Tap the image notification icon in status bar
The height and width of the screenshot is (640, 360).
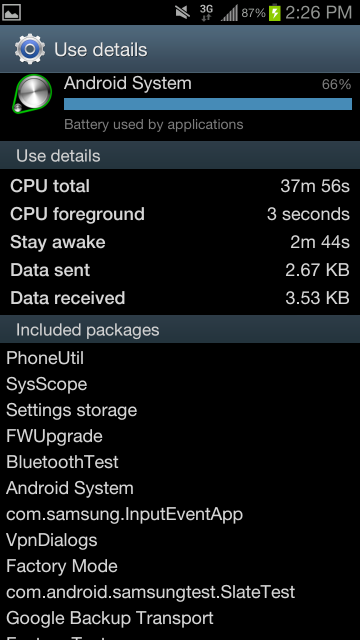coord(11,13)
